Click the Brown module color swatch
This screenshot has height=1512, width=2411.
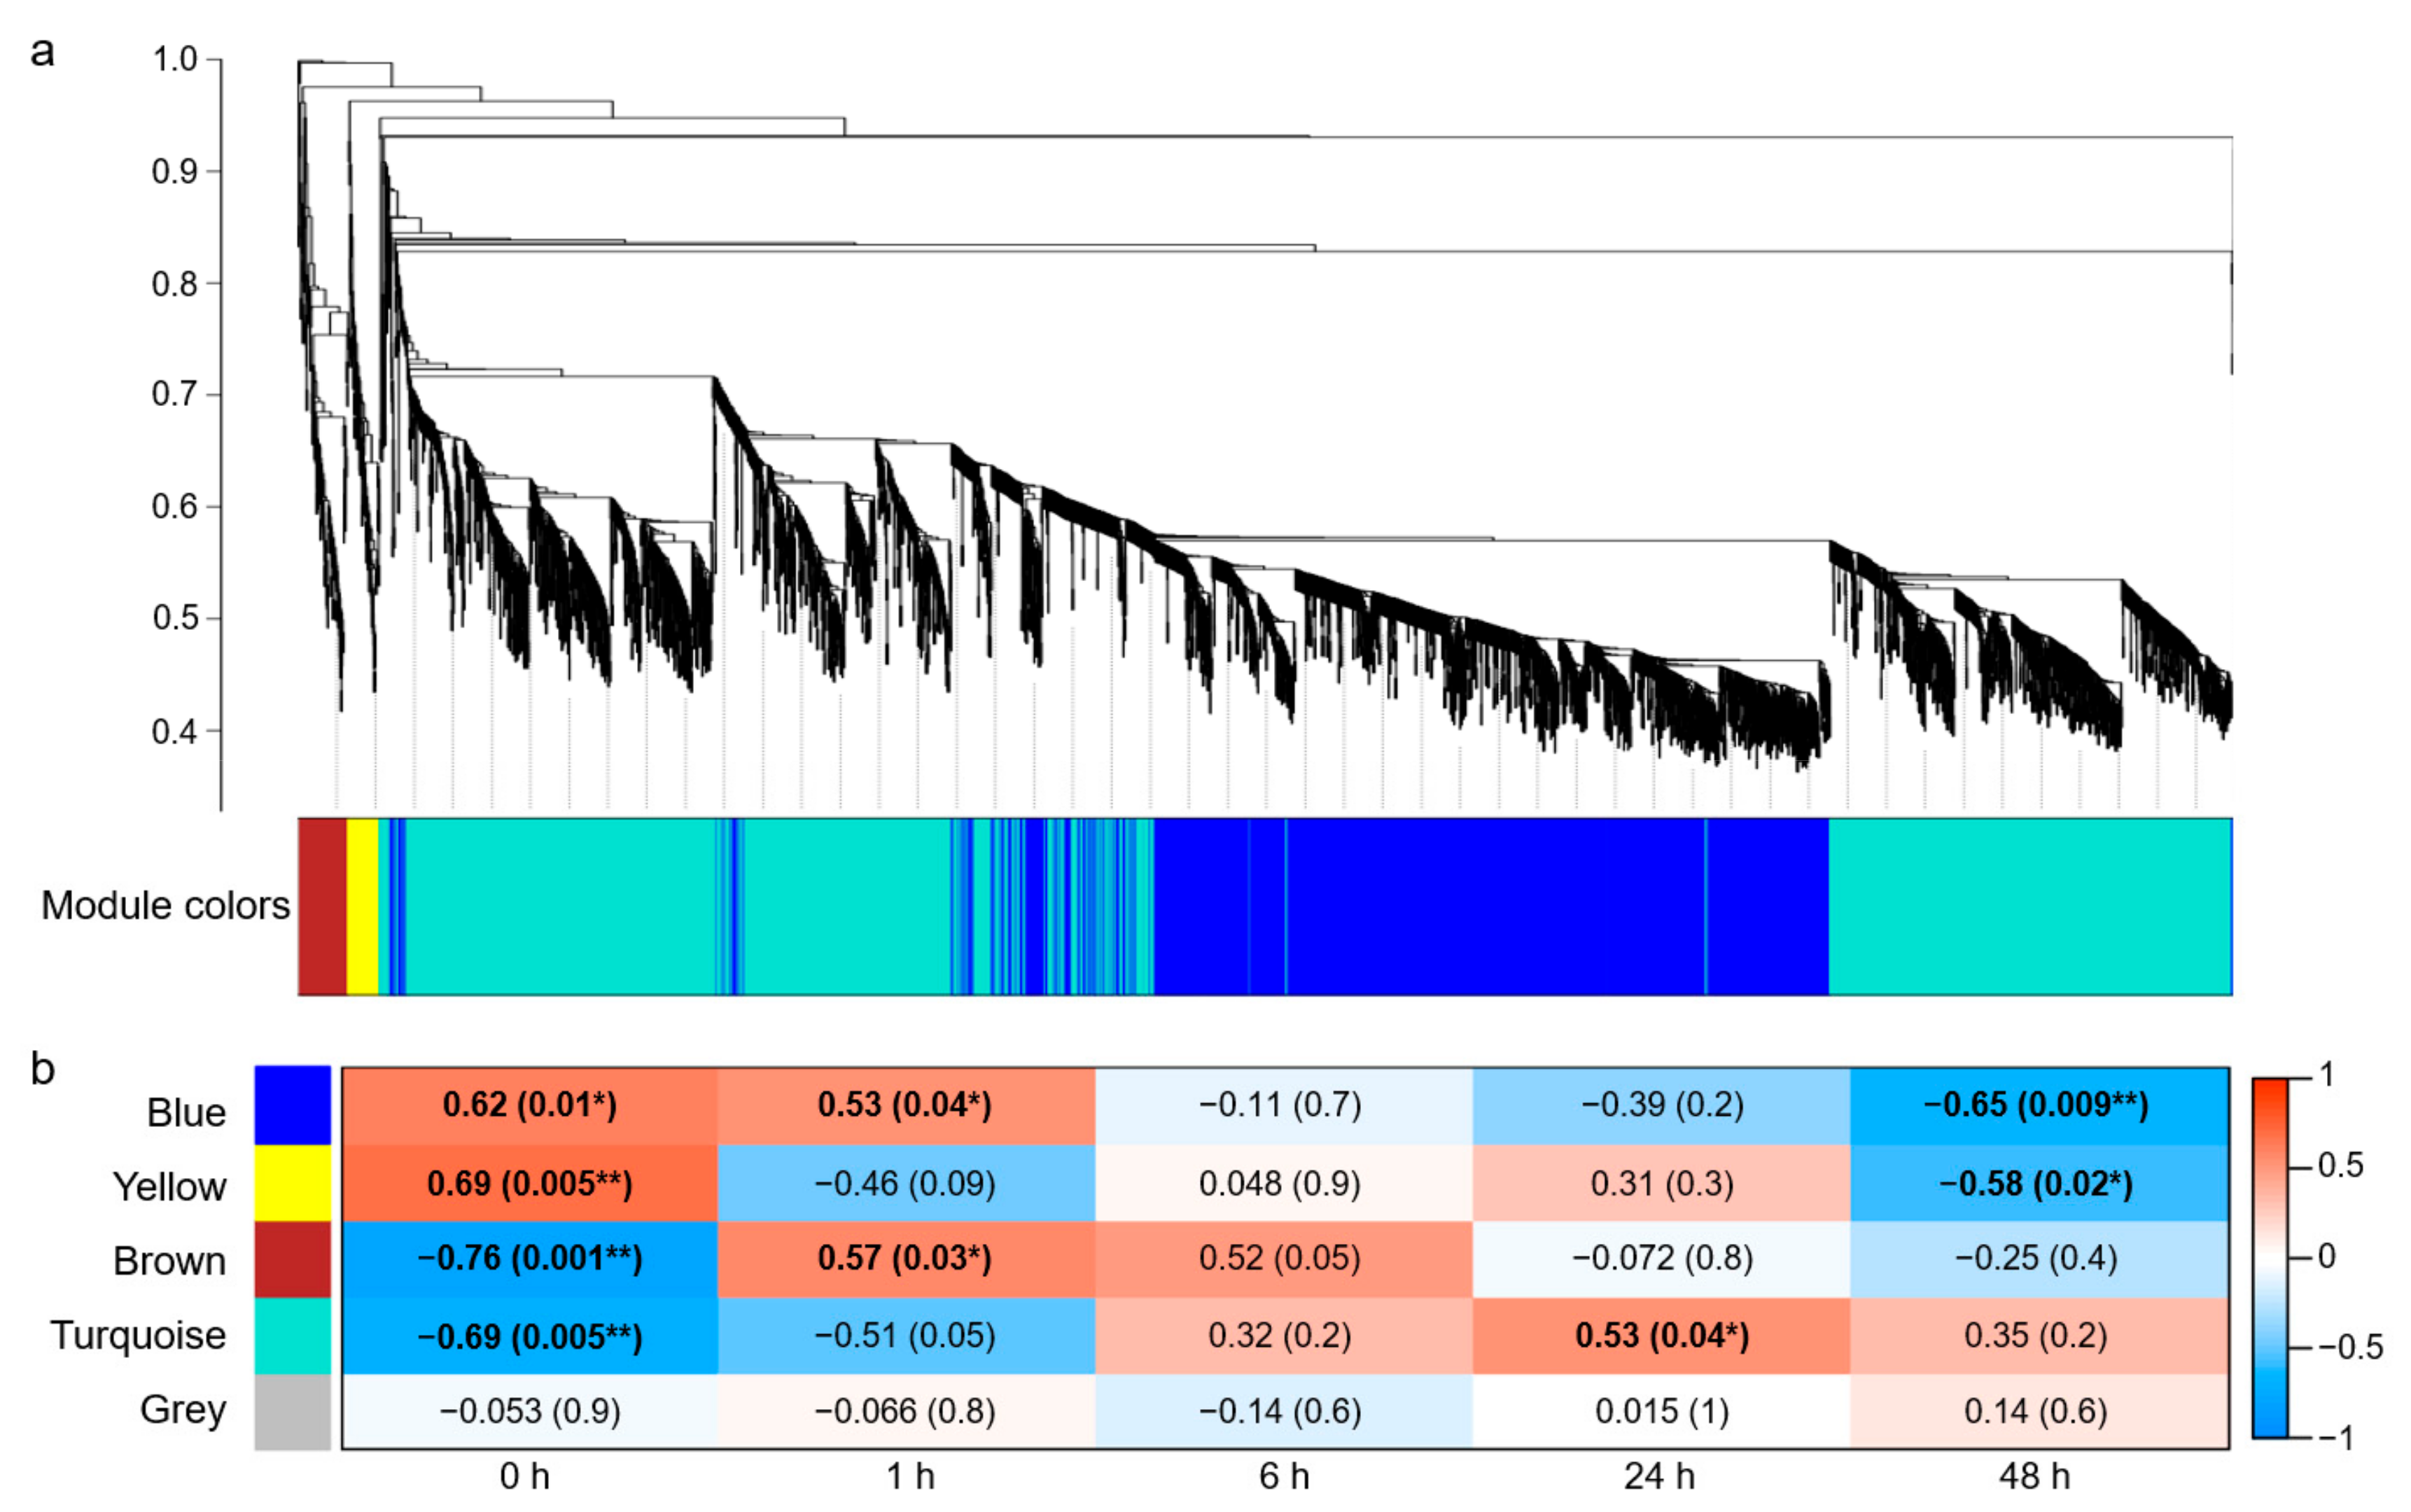click(292, 1259)
